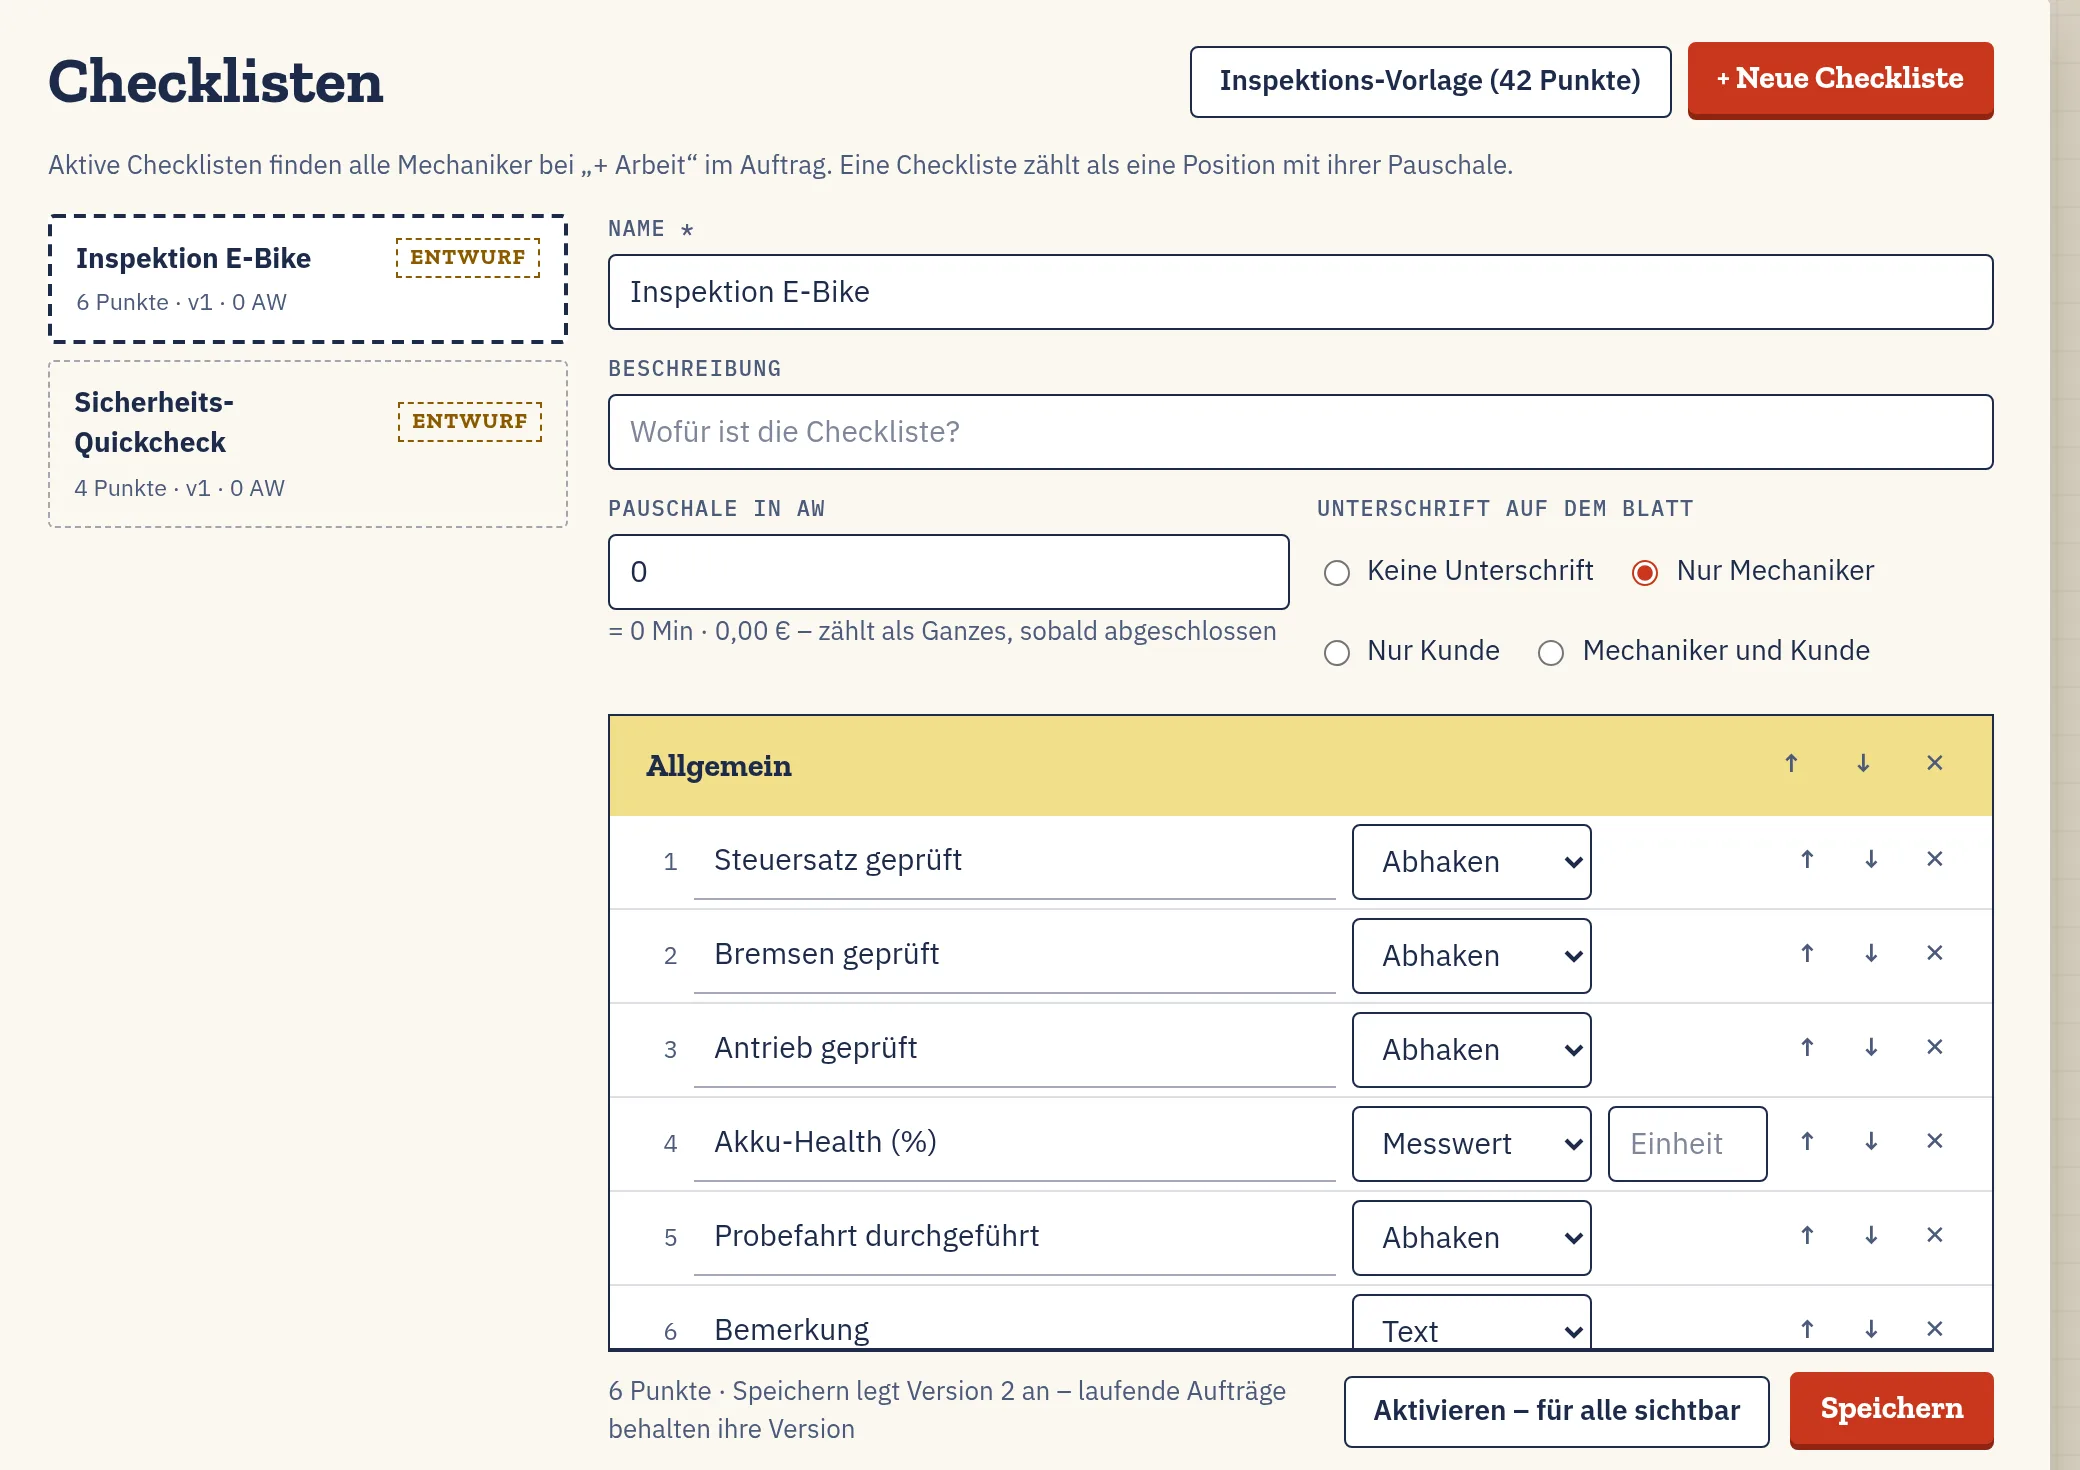This screenshot has width=2080, height=1470.
Task: Move 'Akku-Health (%)' item down
Action: tap(1871, 1142)
